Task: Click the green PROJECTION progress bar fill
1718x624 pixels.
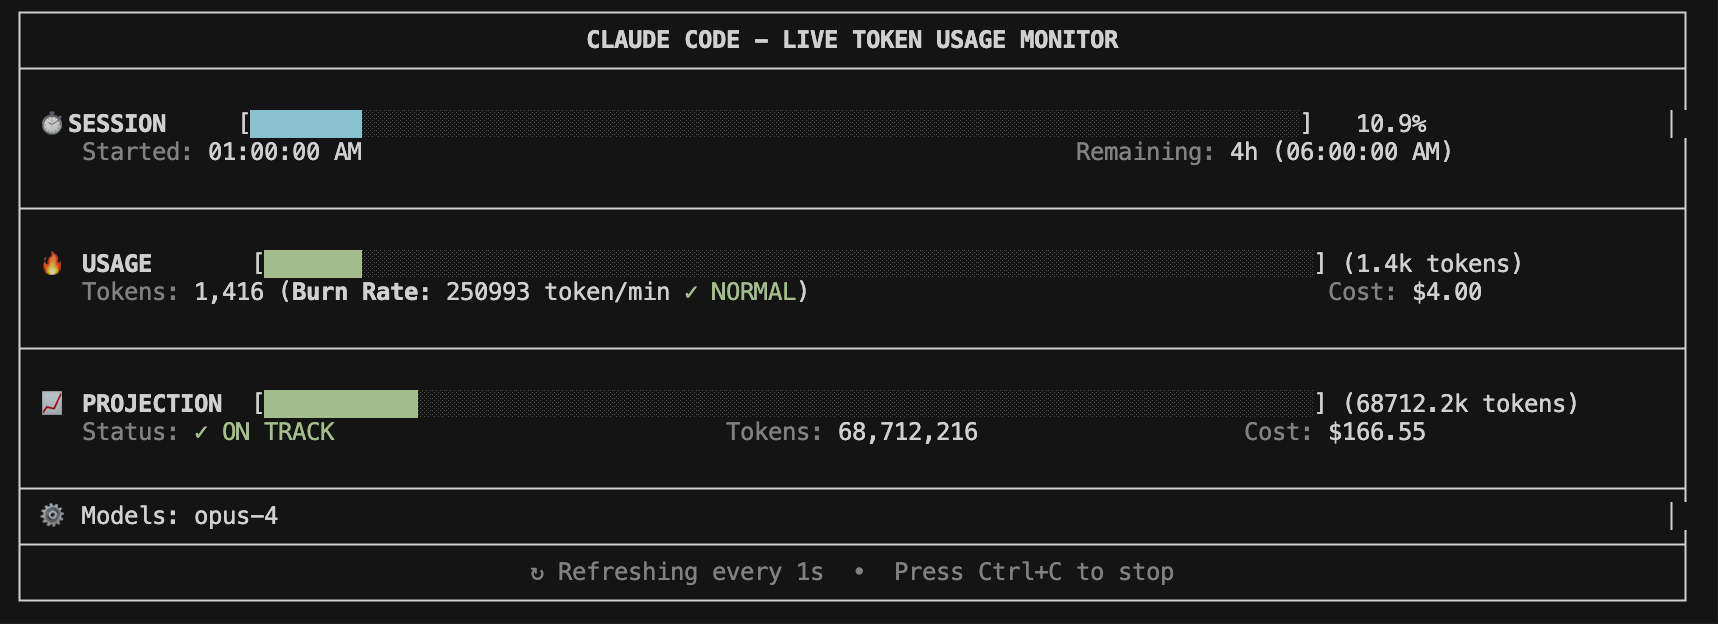Action: click(341, 403)
